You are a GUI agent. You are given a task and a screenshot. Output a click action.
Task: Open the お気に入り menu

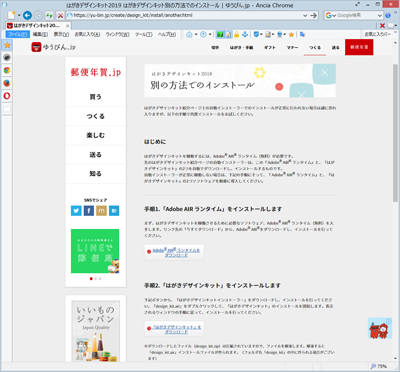click(x=87, y=34)
